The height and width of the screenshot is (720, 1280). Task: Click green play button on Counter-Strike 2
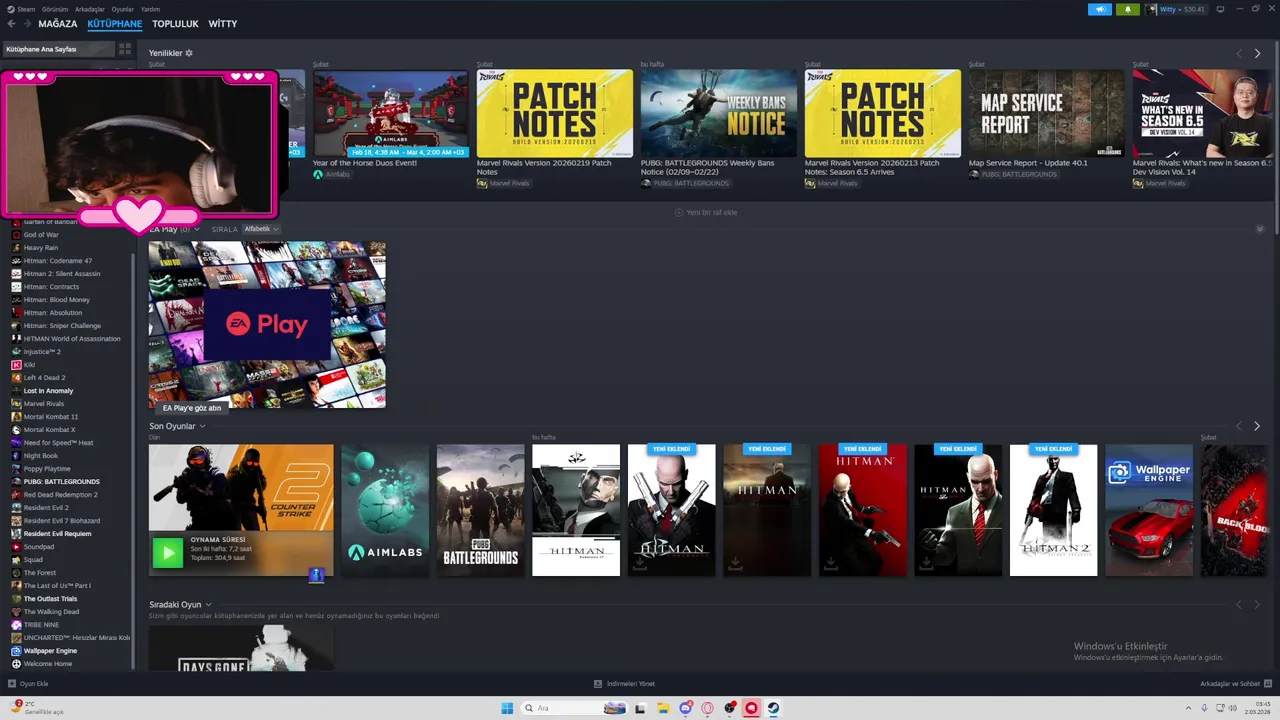coord(167,552)
